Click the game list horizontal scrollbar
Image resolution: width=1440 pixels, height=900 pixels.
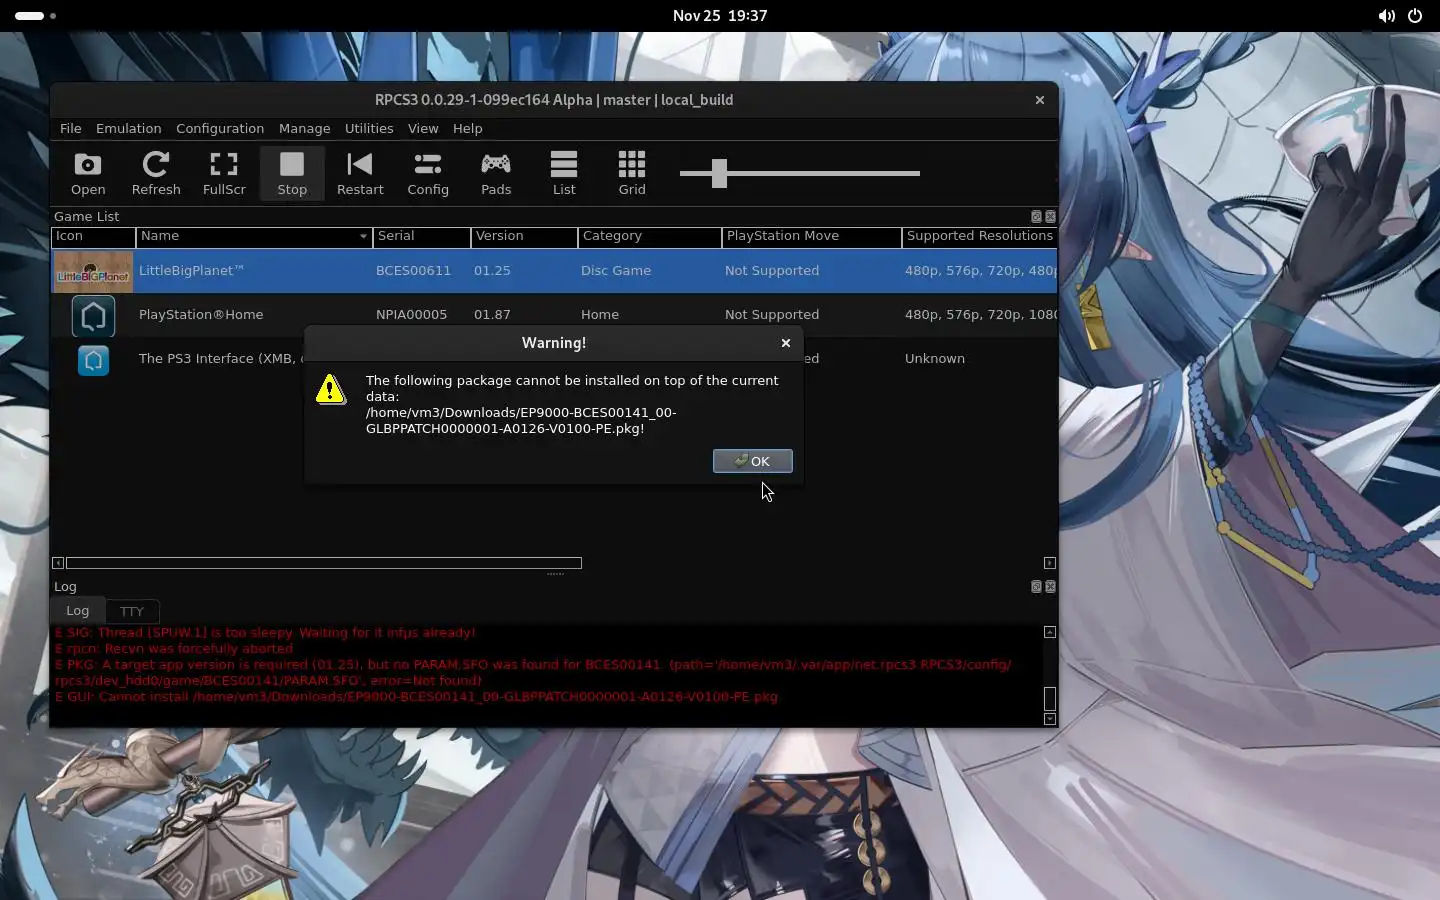[x=324, y=563]
